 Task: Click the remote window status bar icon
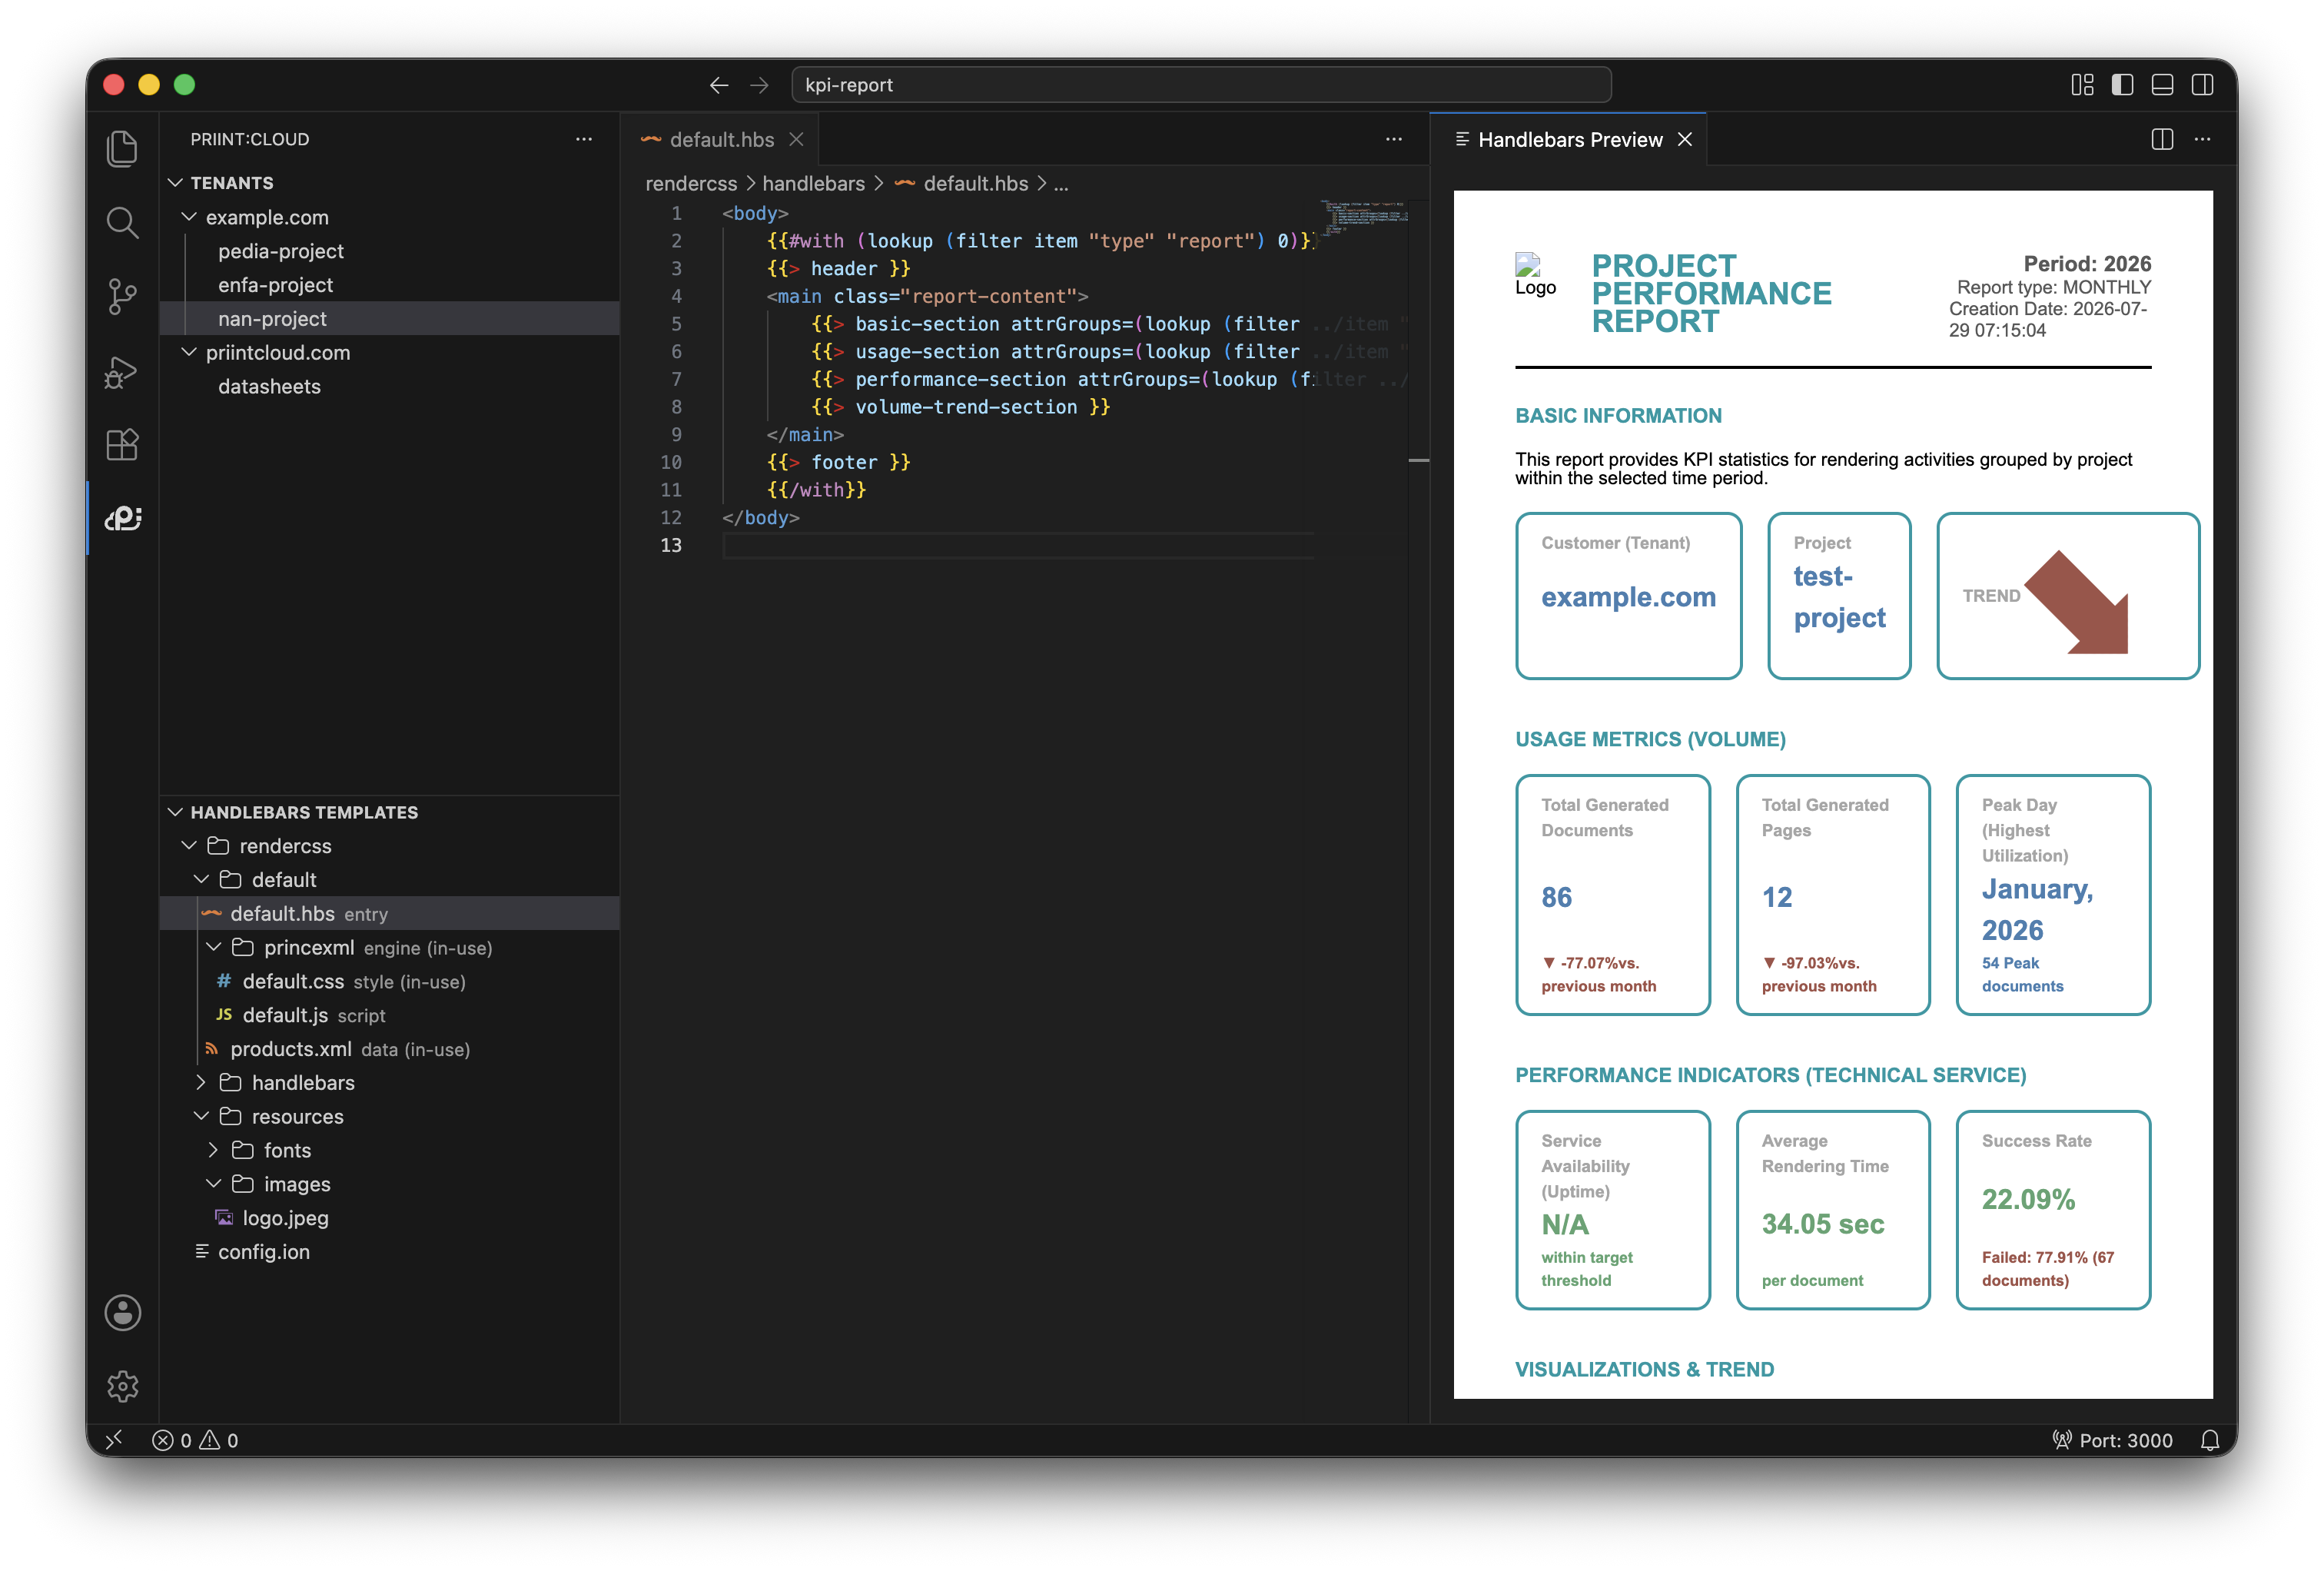pyautogui.click(x=114, y=1441)
